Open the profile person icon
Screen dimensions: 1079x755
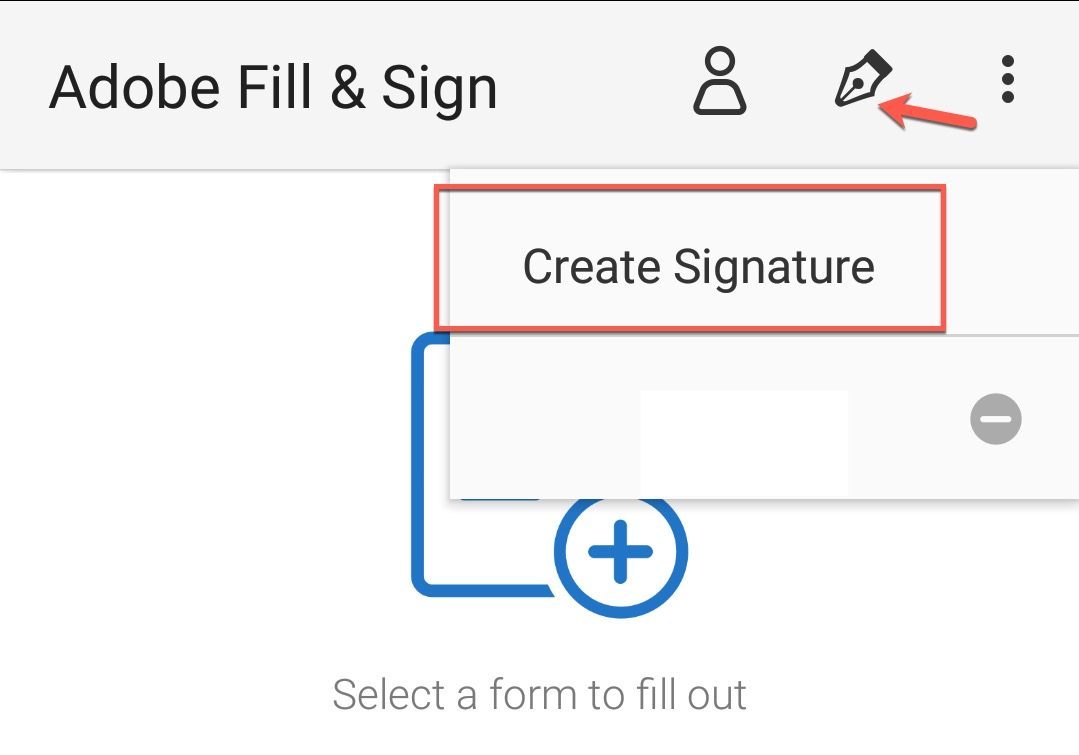(719, 81)
